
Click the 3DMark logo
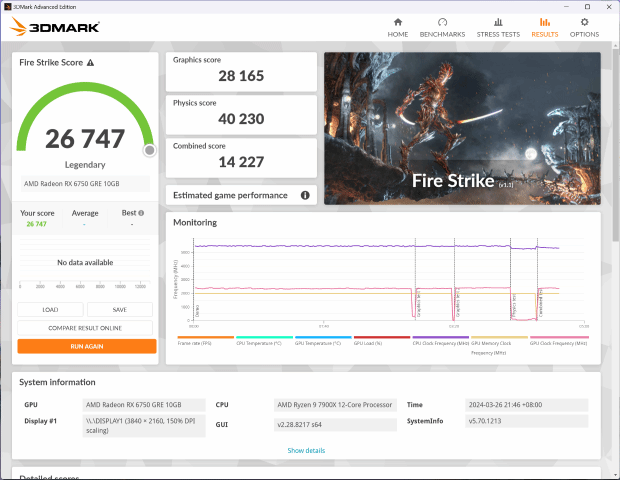(55, 26)
